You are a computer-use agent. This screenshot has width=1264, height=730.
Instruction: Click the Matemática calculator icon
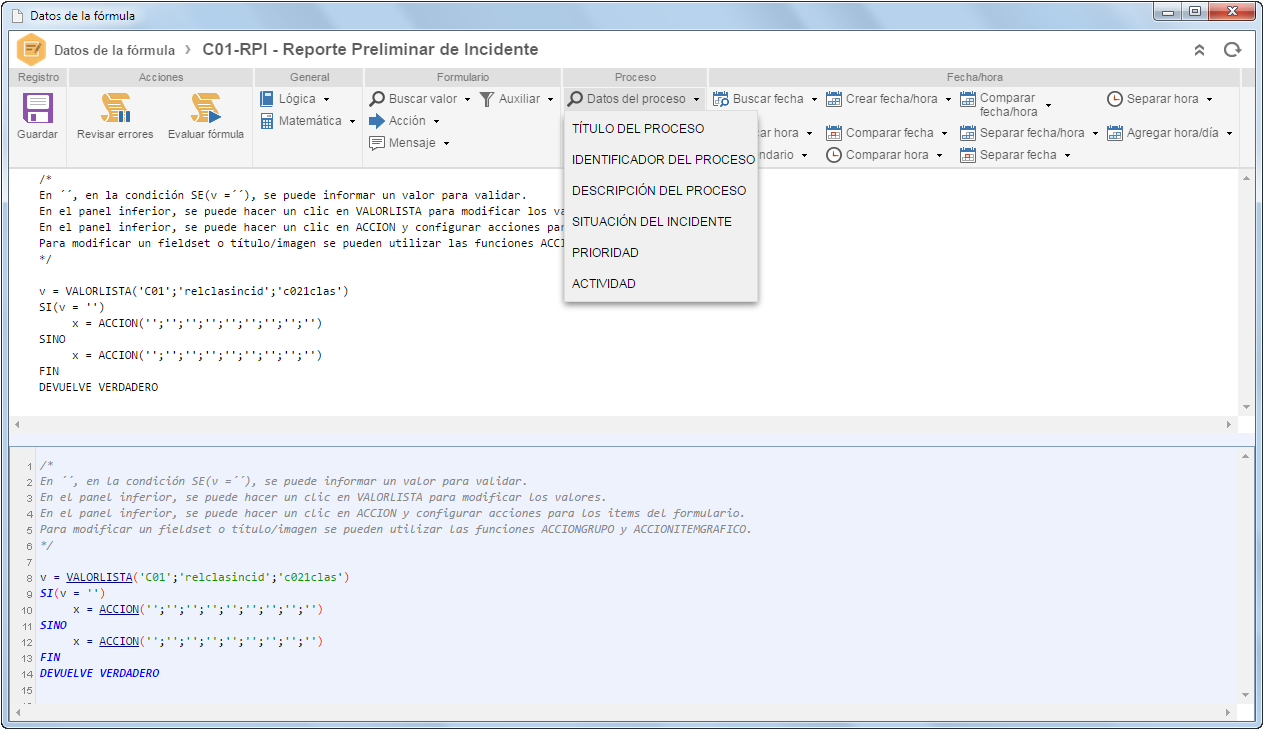267,121
